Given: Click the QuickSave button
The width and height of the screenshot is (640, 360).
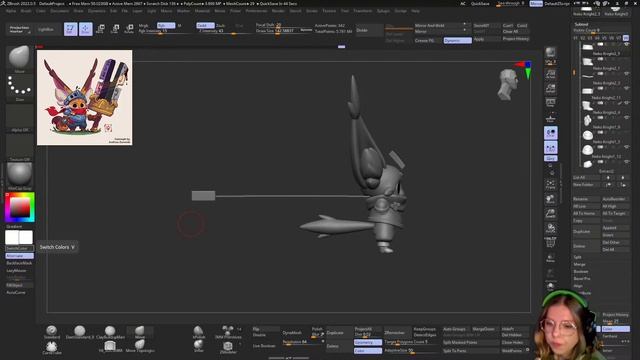Looking at the screenshot, I should click(x=480, y=4).
